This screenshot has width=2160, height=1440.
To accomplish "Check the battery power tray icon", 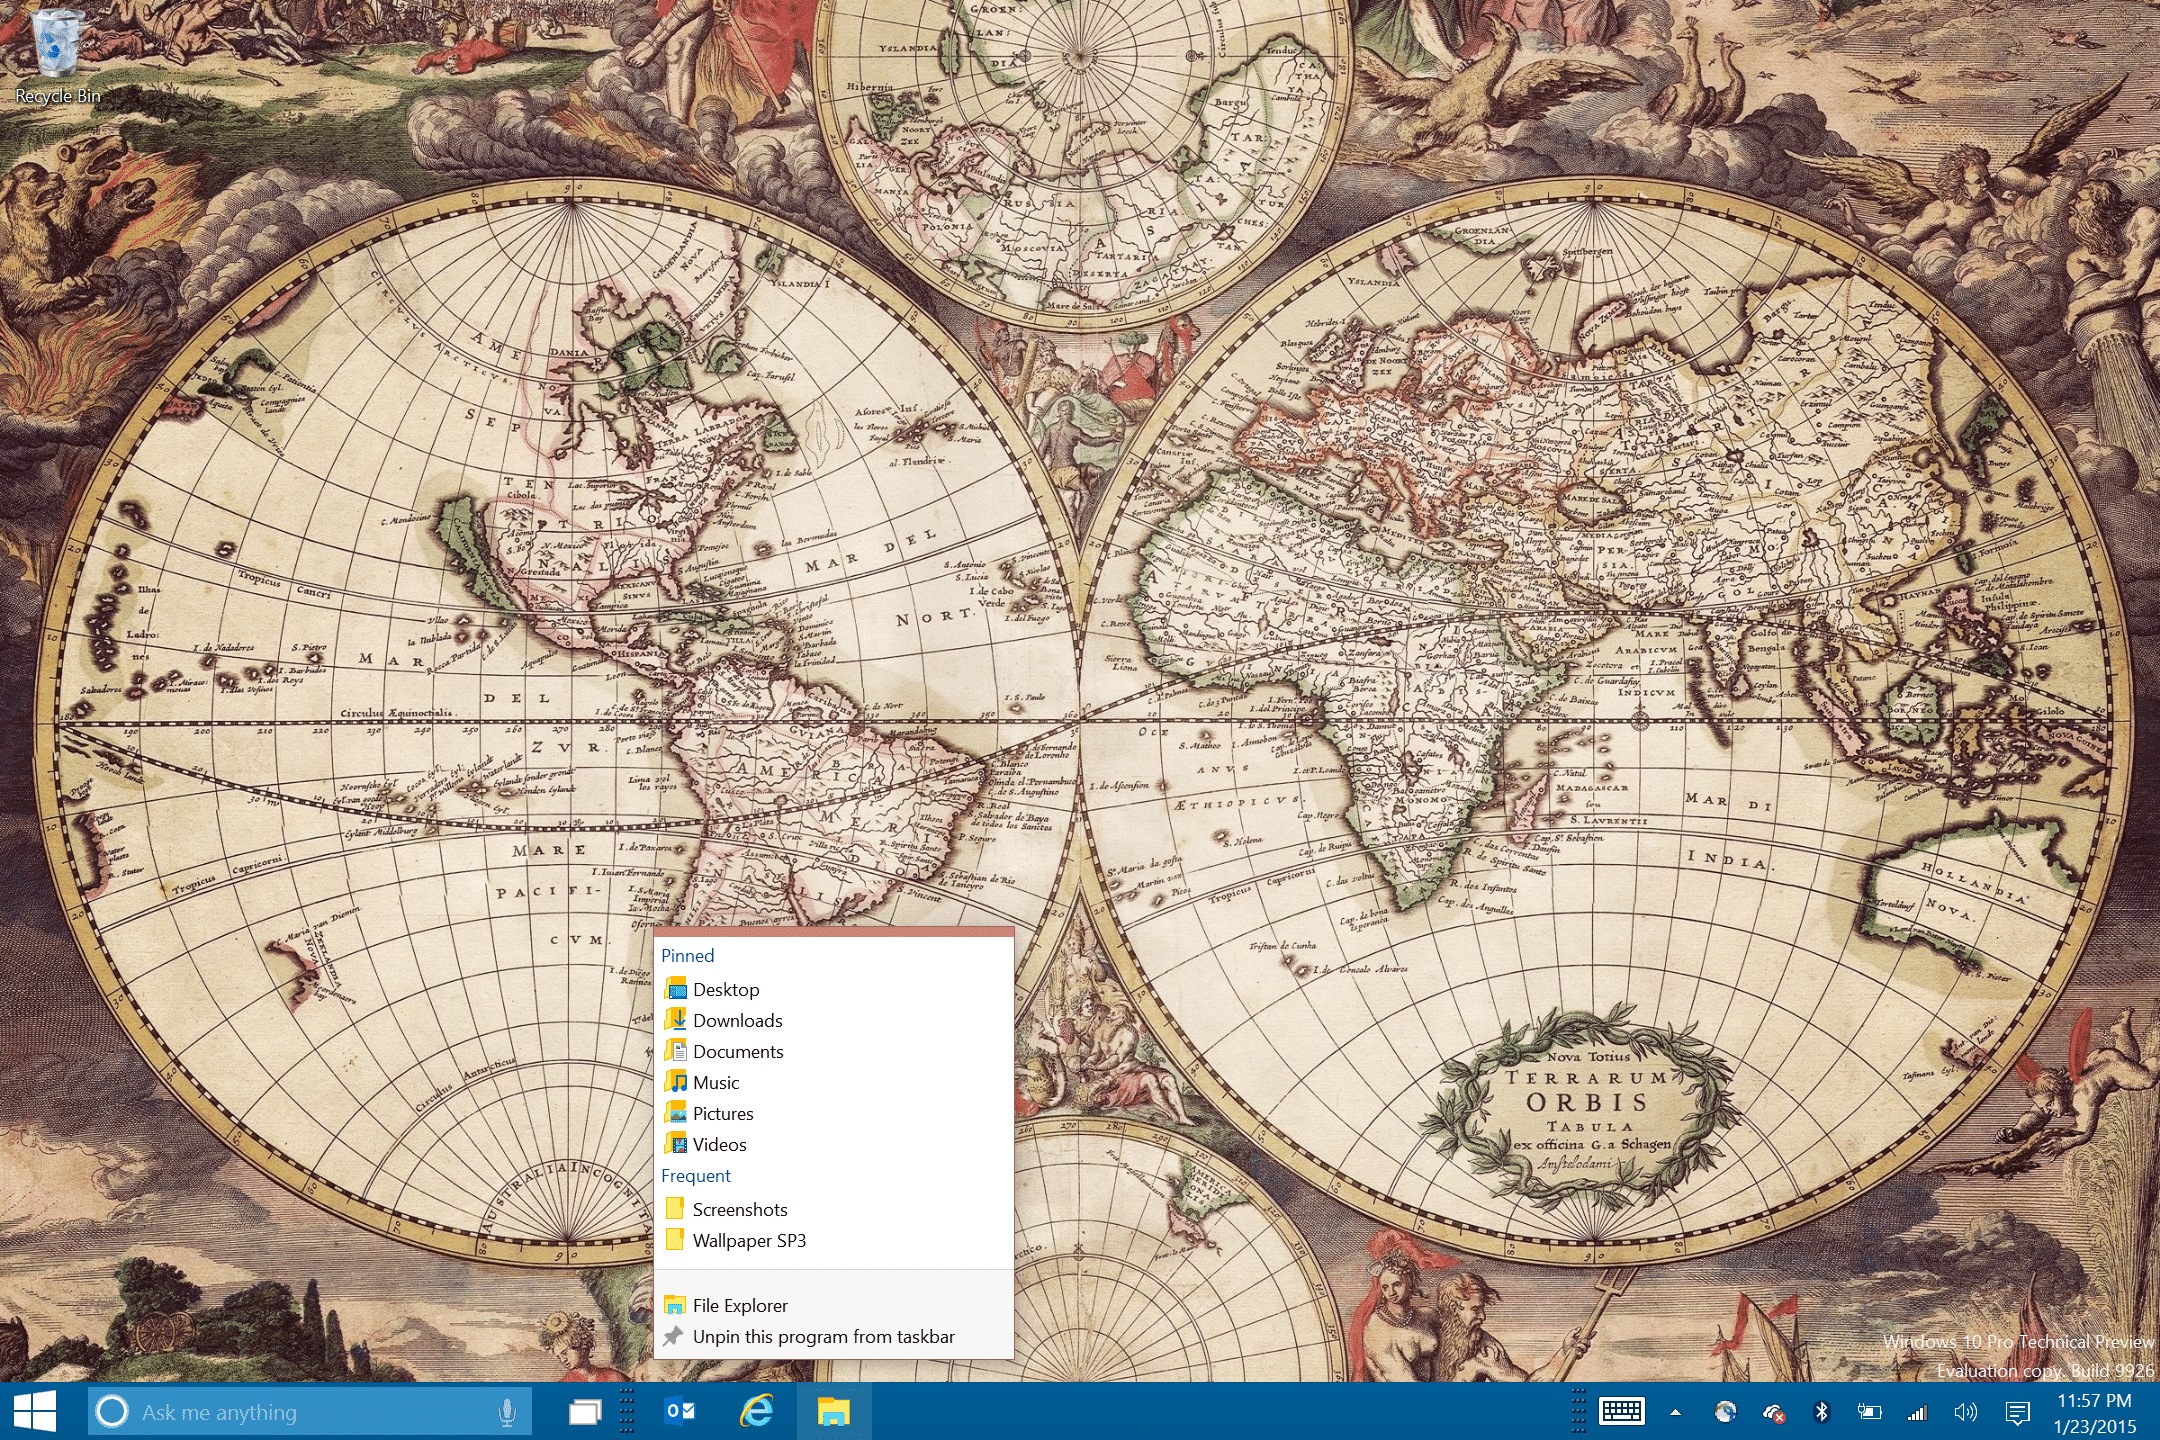I will (x=1869, y=1412).
